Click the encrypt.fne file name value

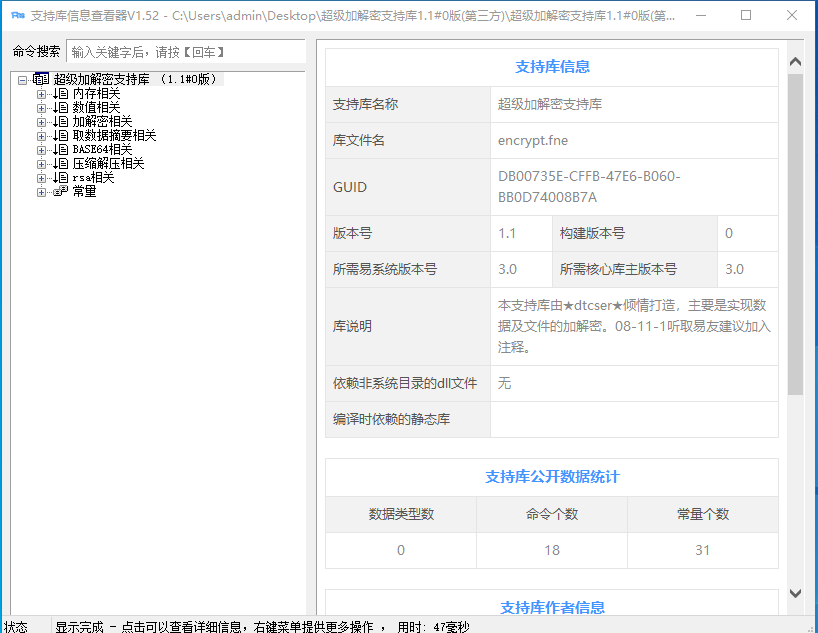tap(532, 140)
